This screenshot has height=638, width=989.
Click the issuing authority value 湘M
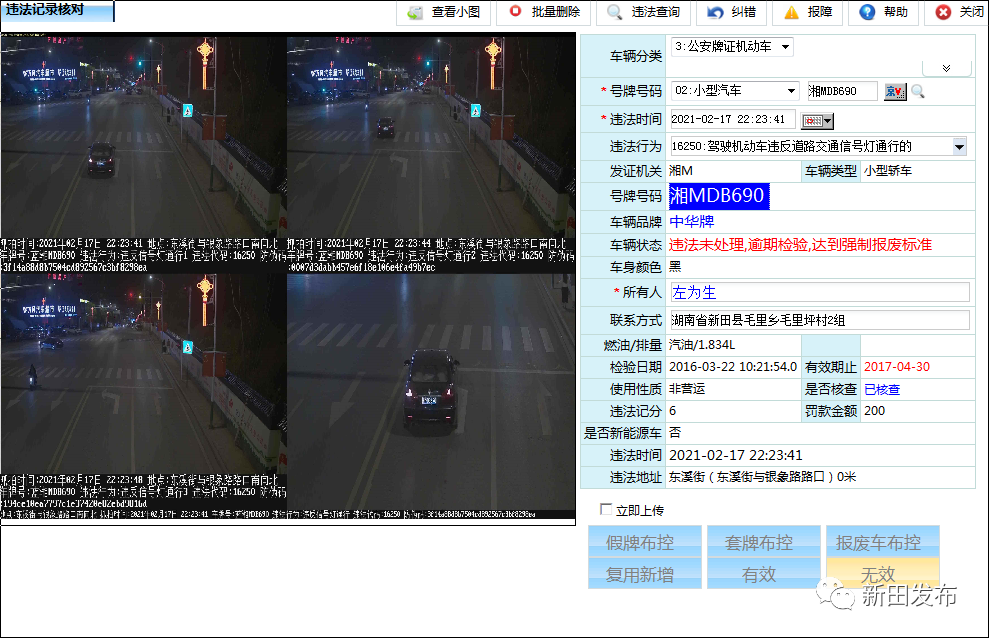click(x=681, y=171)
